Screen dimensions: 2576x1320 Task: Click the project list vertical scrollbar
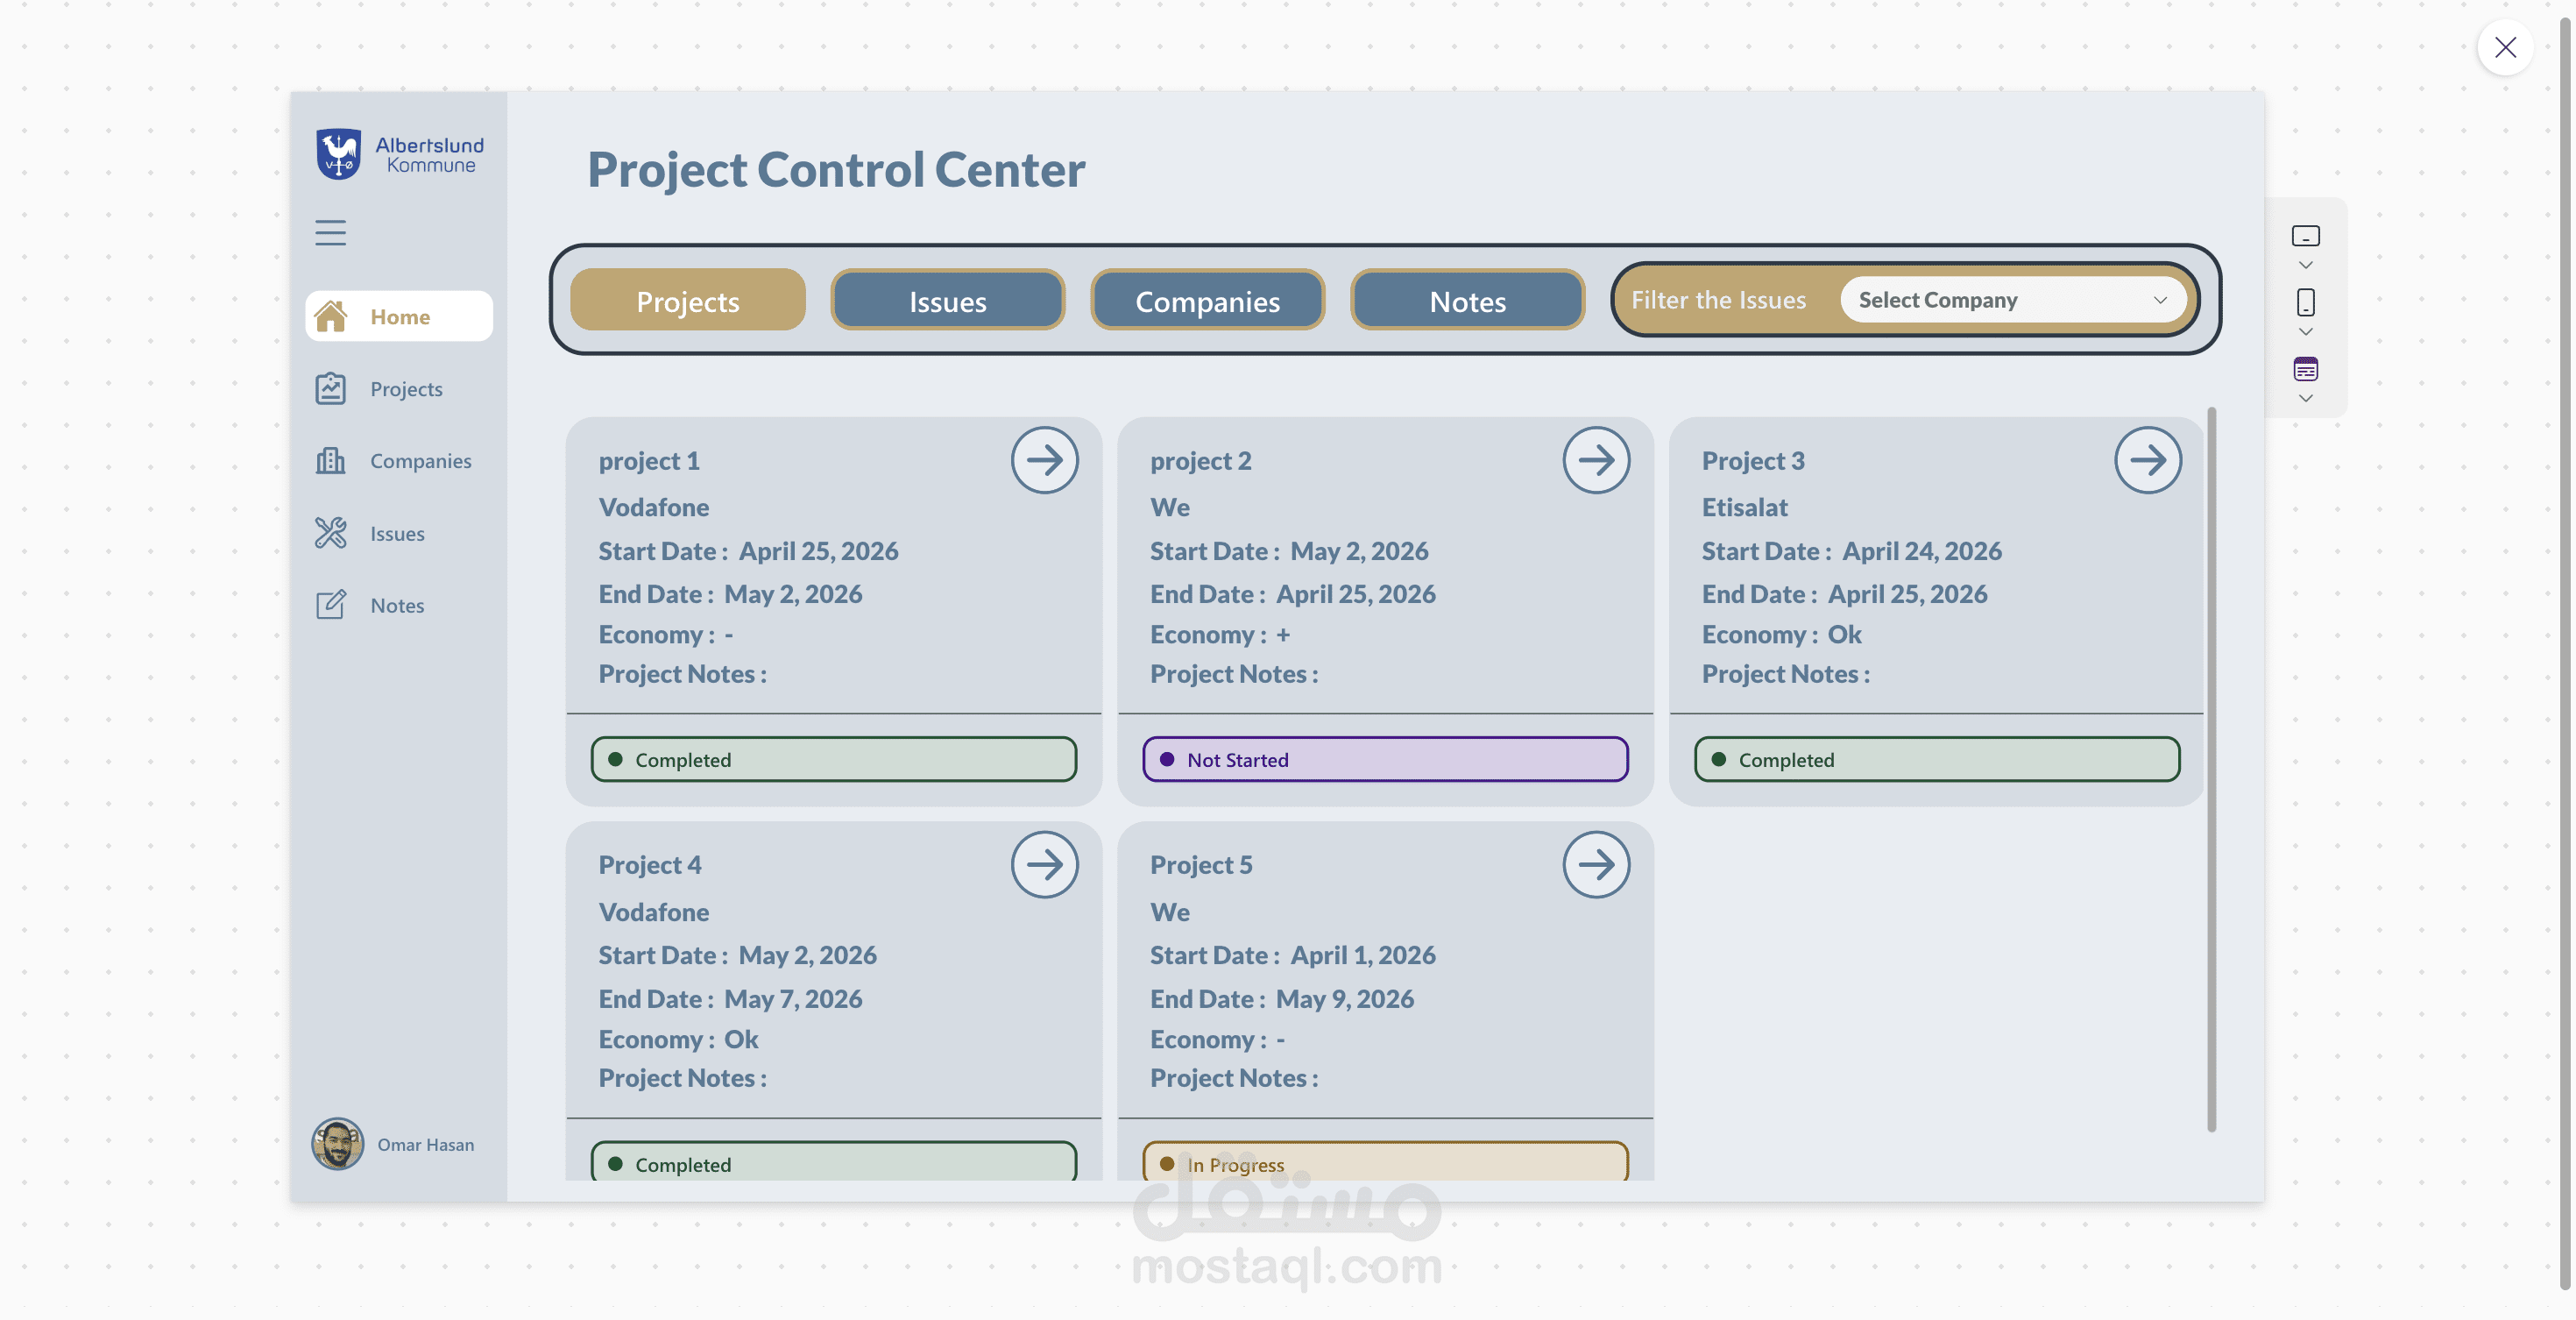coord(2211,769)
